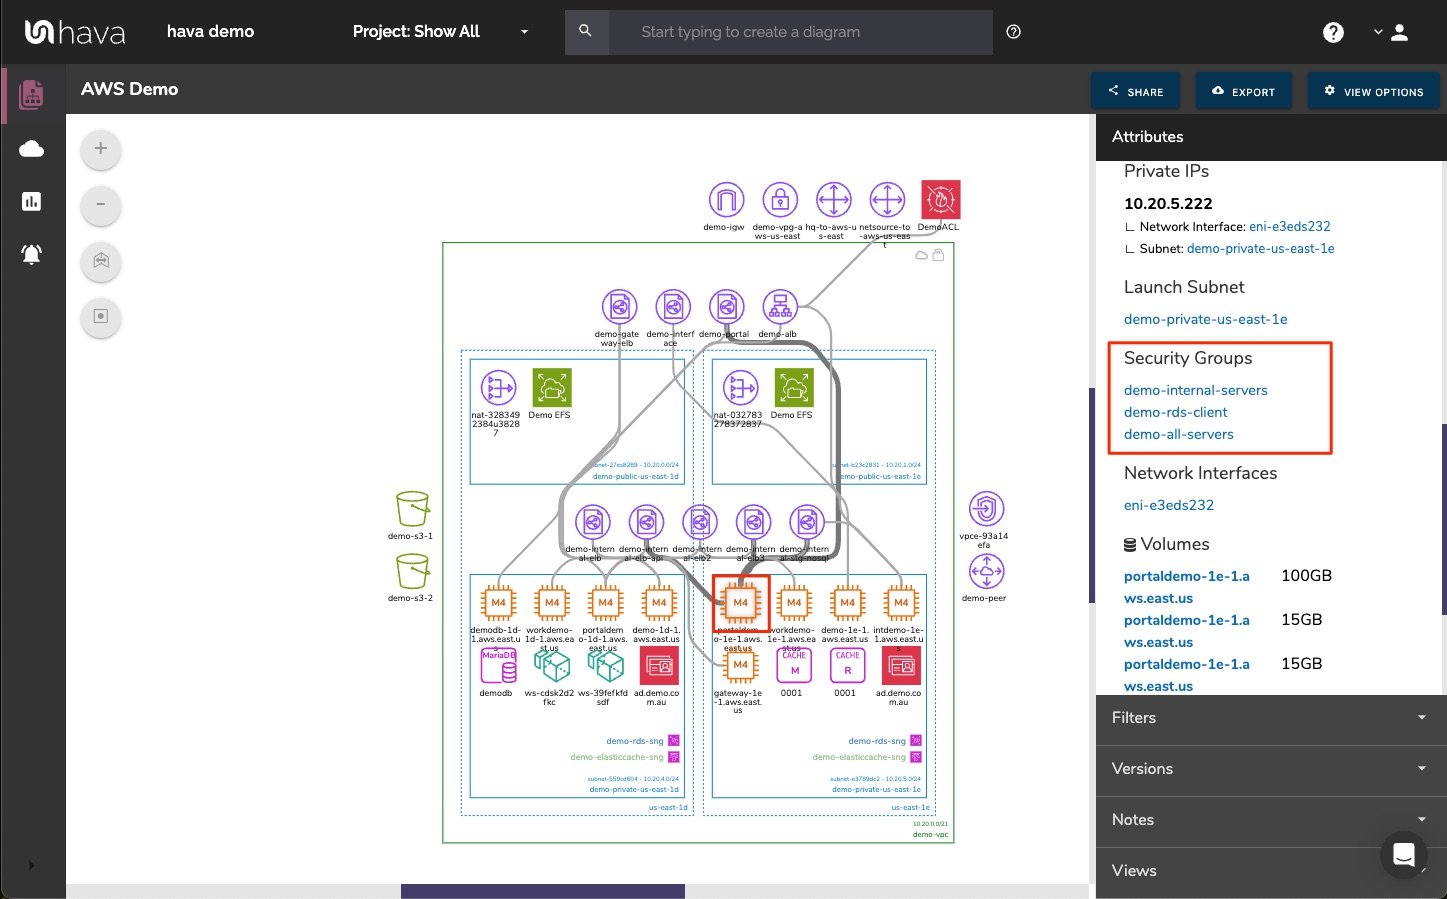Open the help question mark icon in top bar
The height and width of the screenshot is (899, 1447).
1333,31
